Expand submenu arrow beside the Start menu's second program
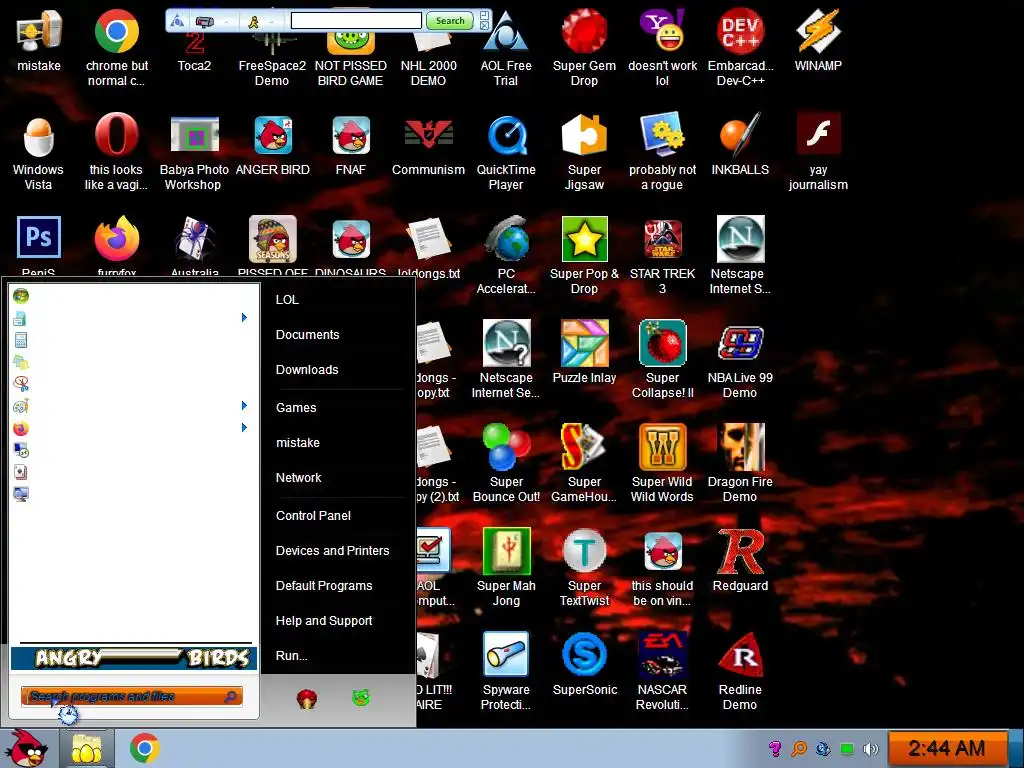This screenshot has height=768, width=1024. (244, 317)
